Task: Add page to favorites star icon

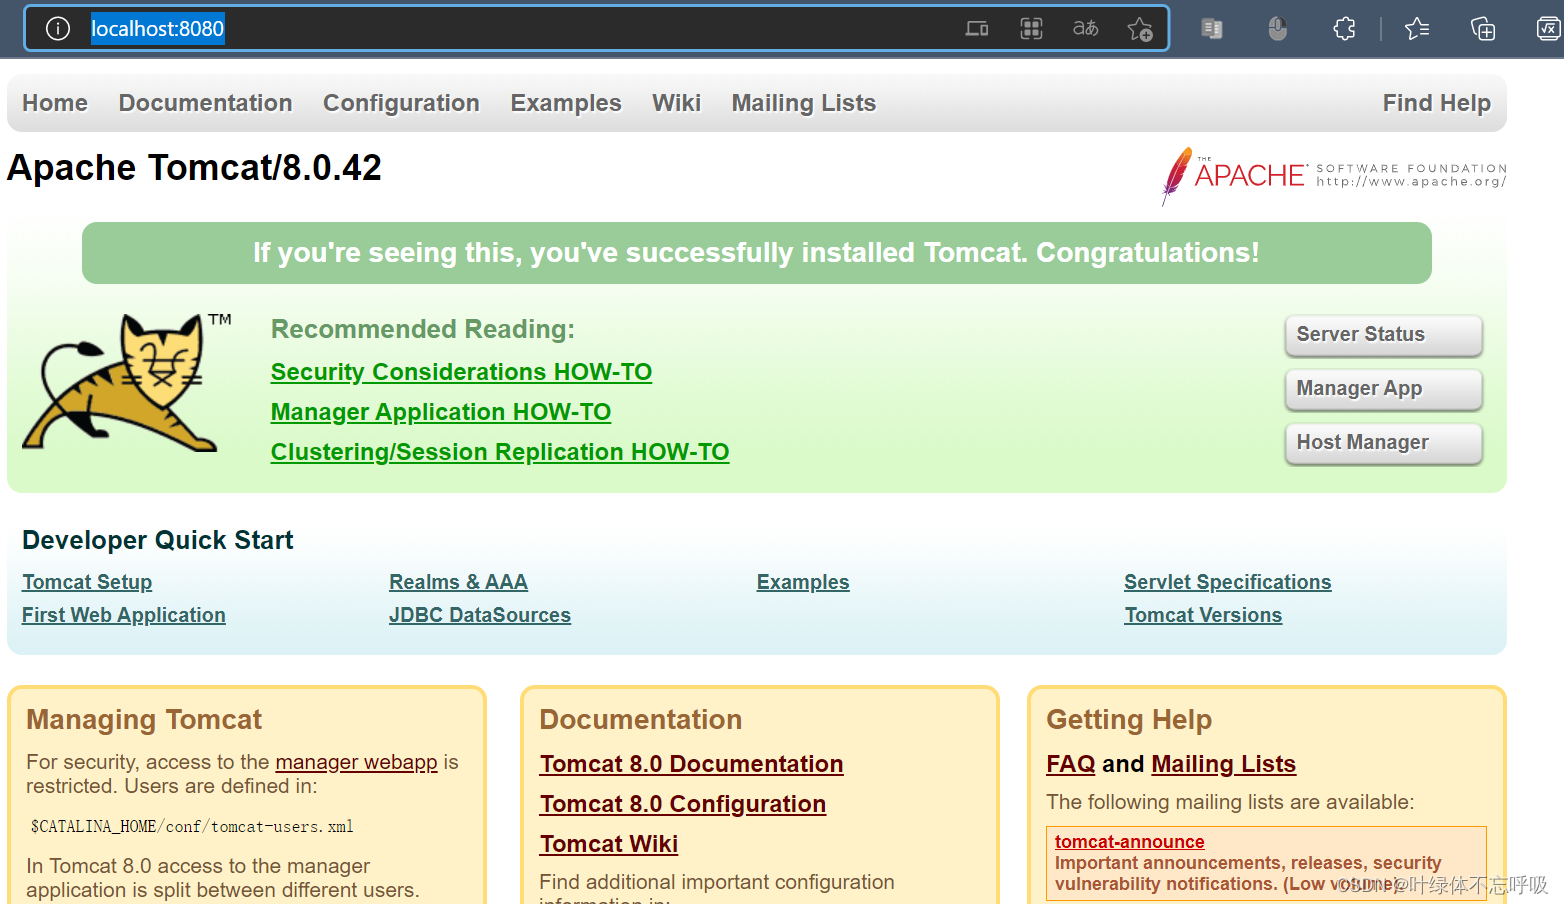Action: [x=1140, y=29]
